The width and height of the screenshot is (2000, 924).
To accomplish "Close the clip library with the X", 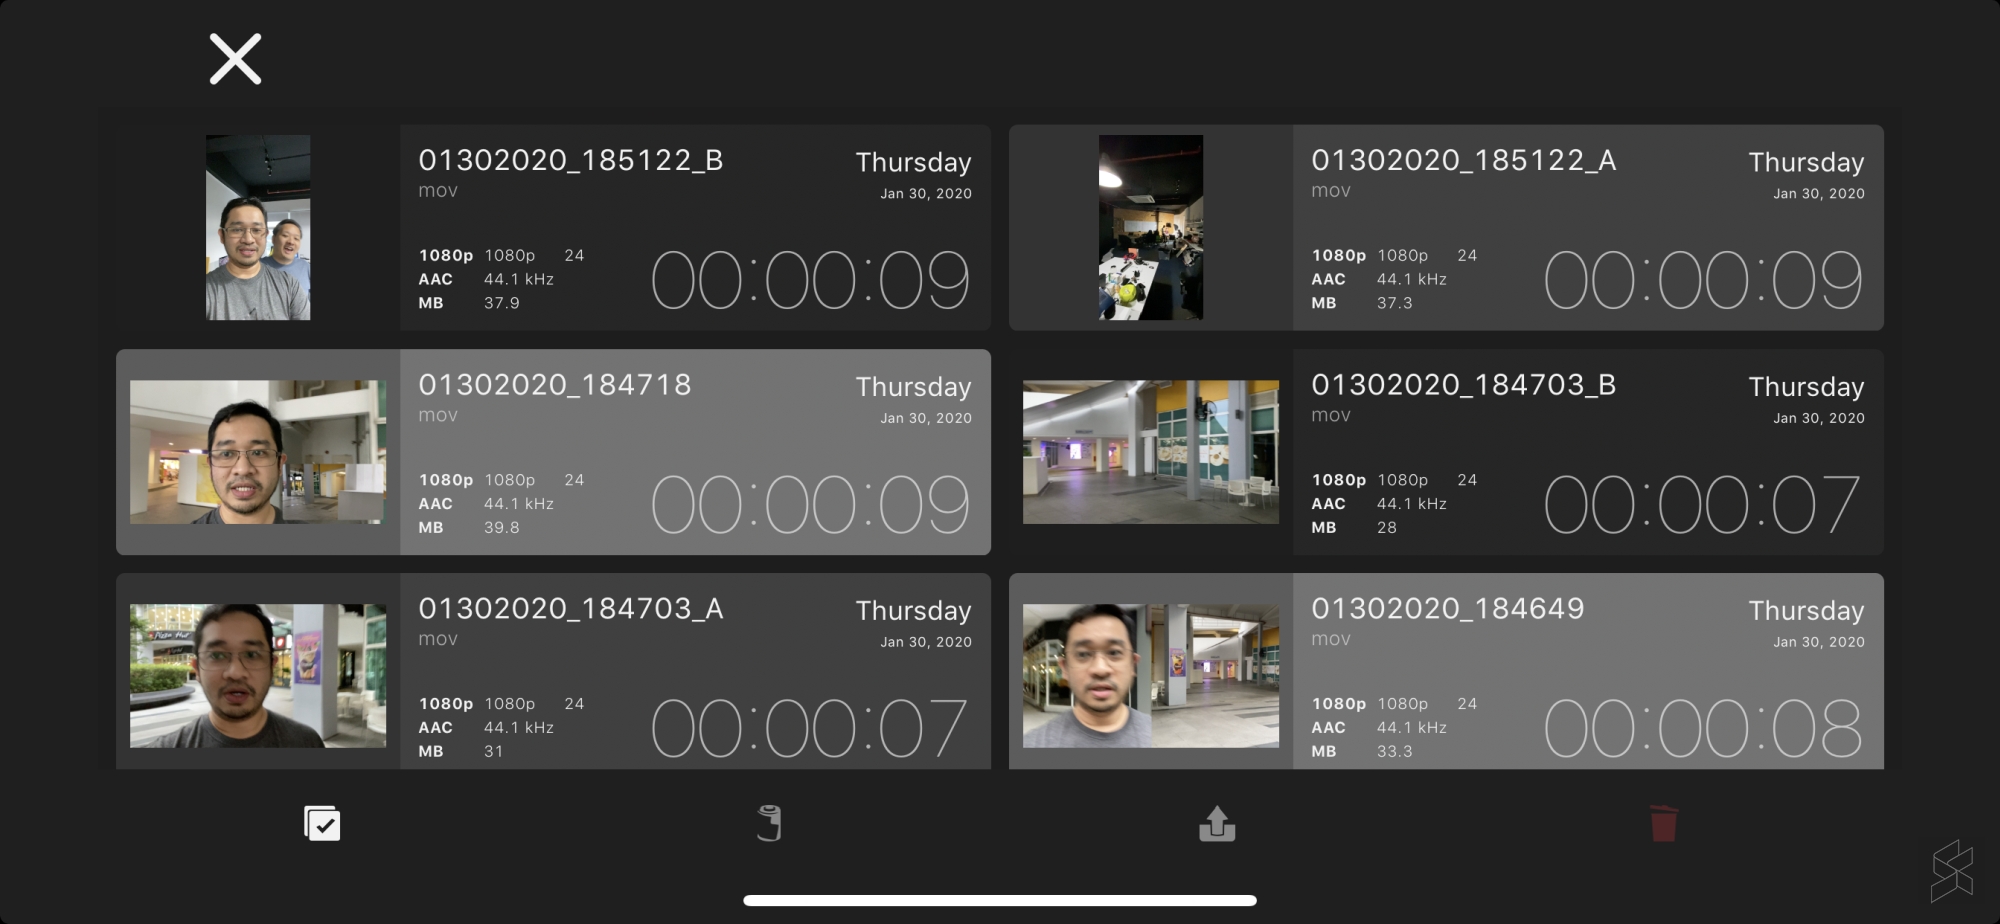I will 235,59.
